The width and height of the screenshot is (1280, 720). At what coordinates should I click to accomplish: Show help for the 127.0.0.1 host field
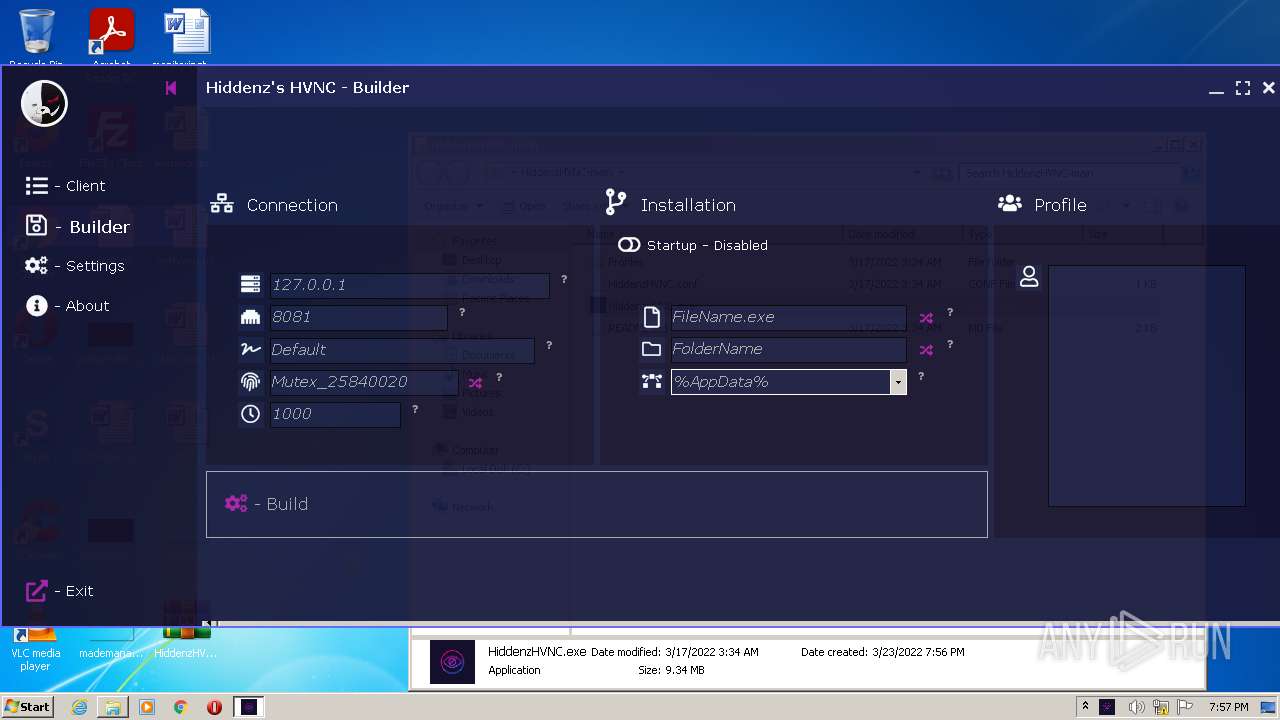click(564, 280)
